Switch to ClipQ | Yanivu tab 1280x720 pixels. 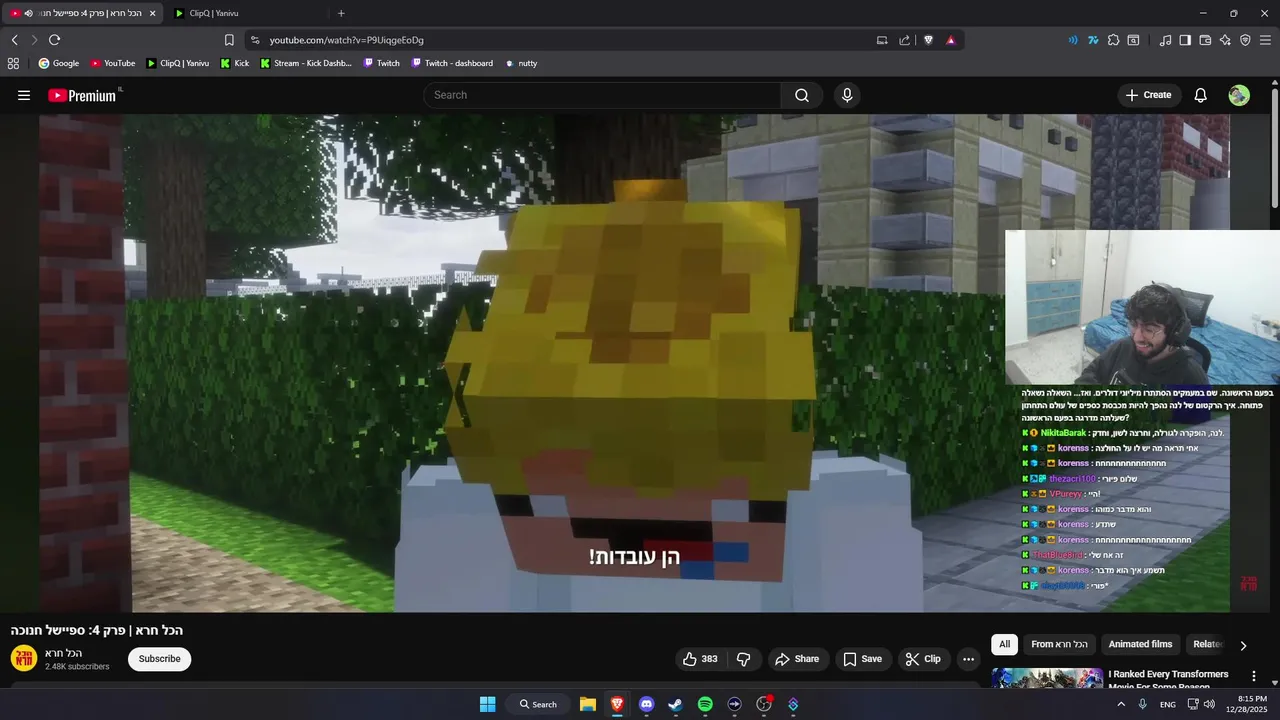coord(245,13)
